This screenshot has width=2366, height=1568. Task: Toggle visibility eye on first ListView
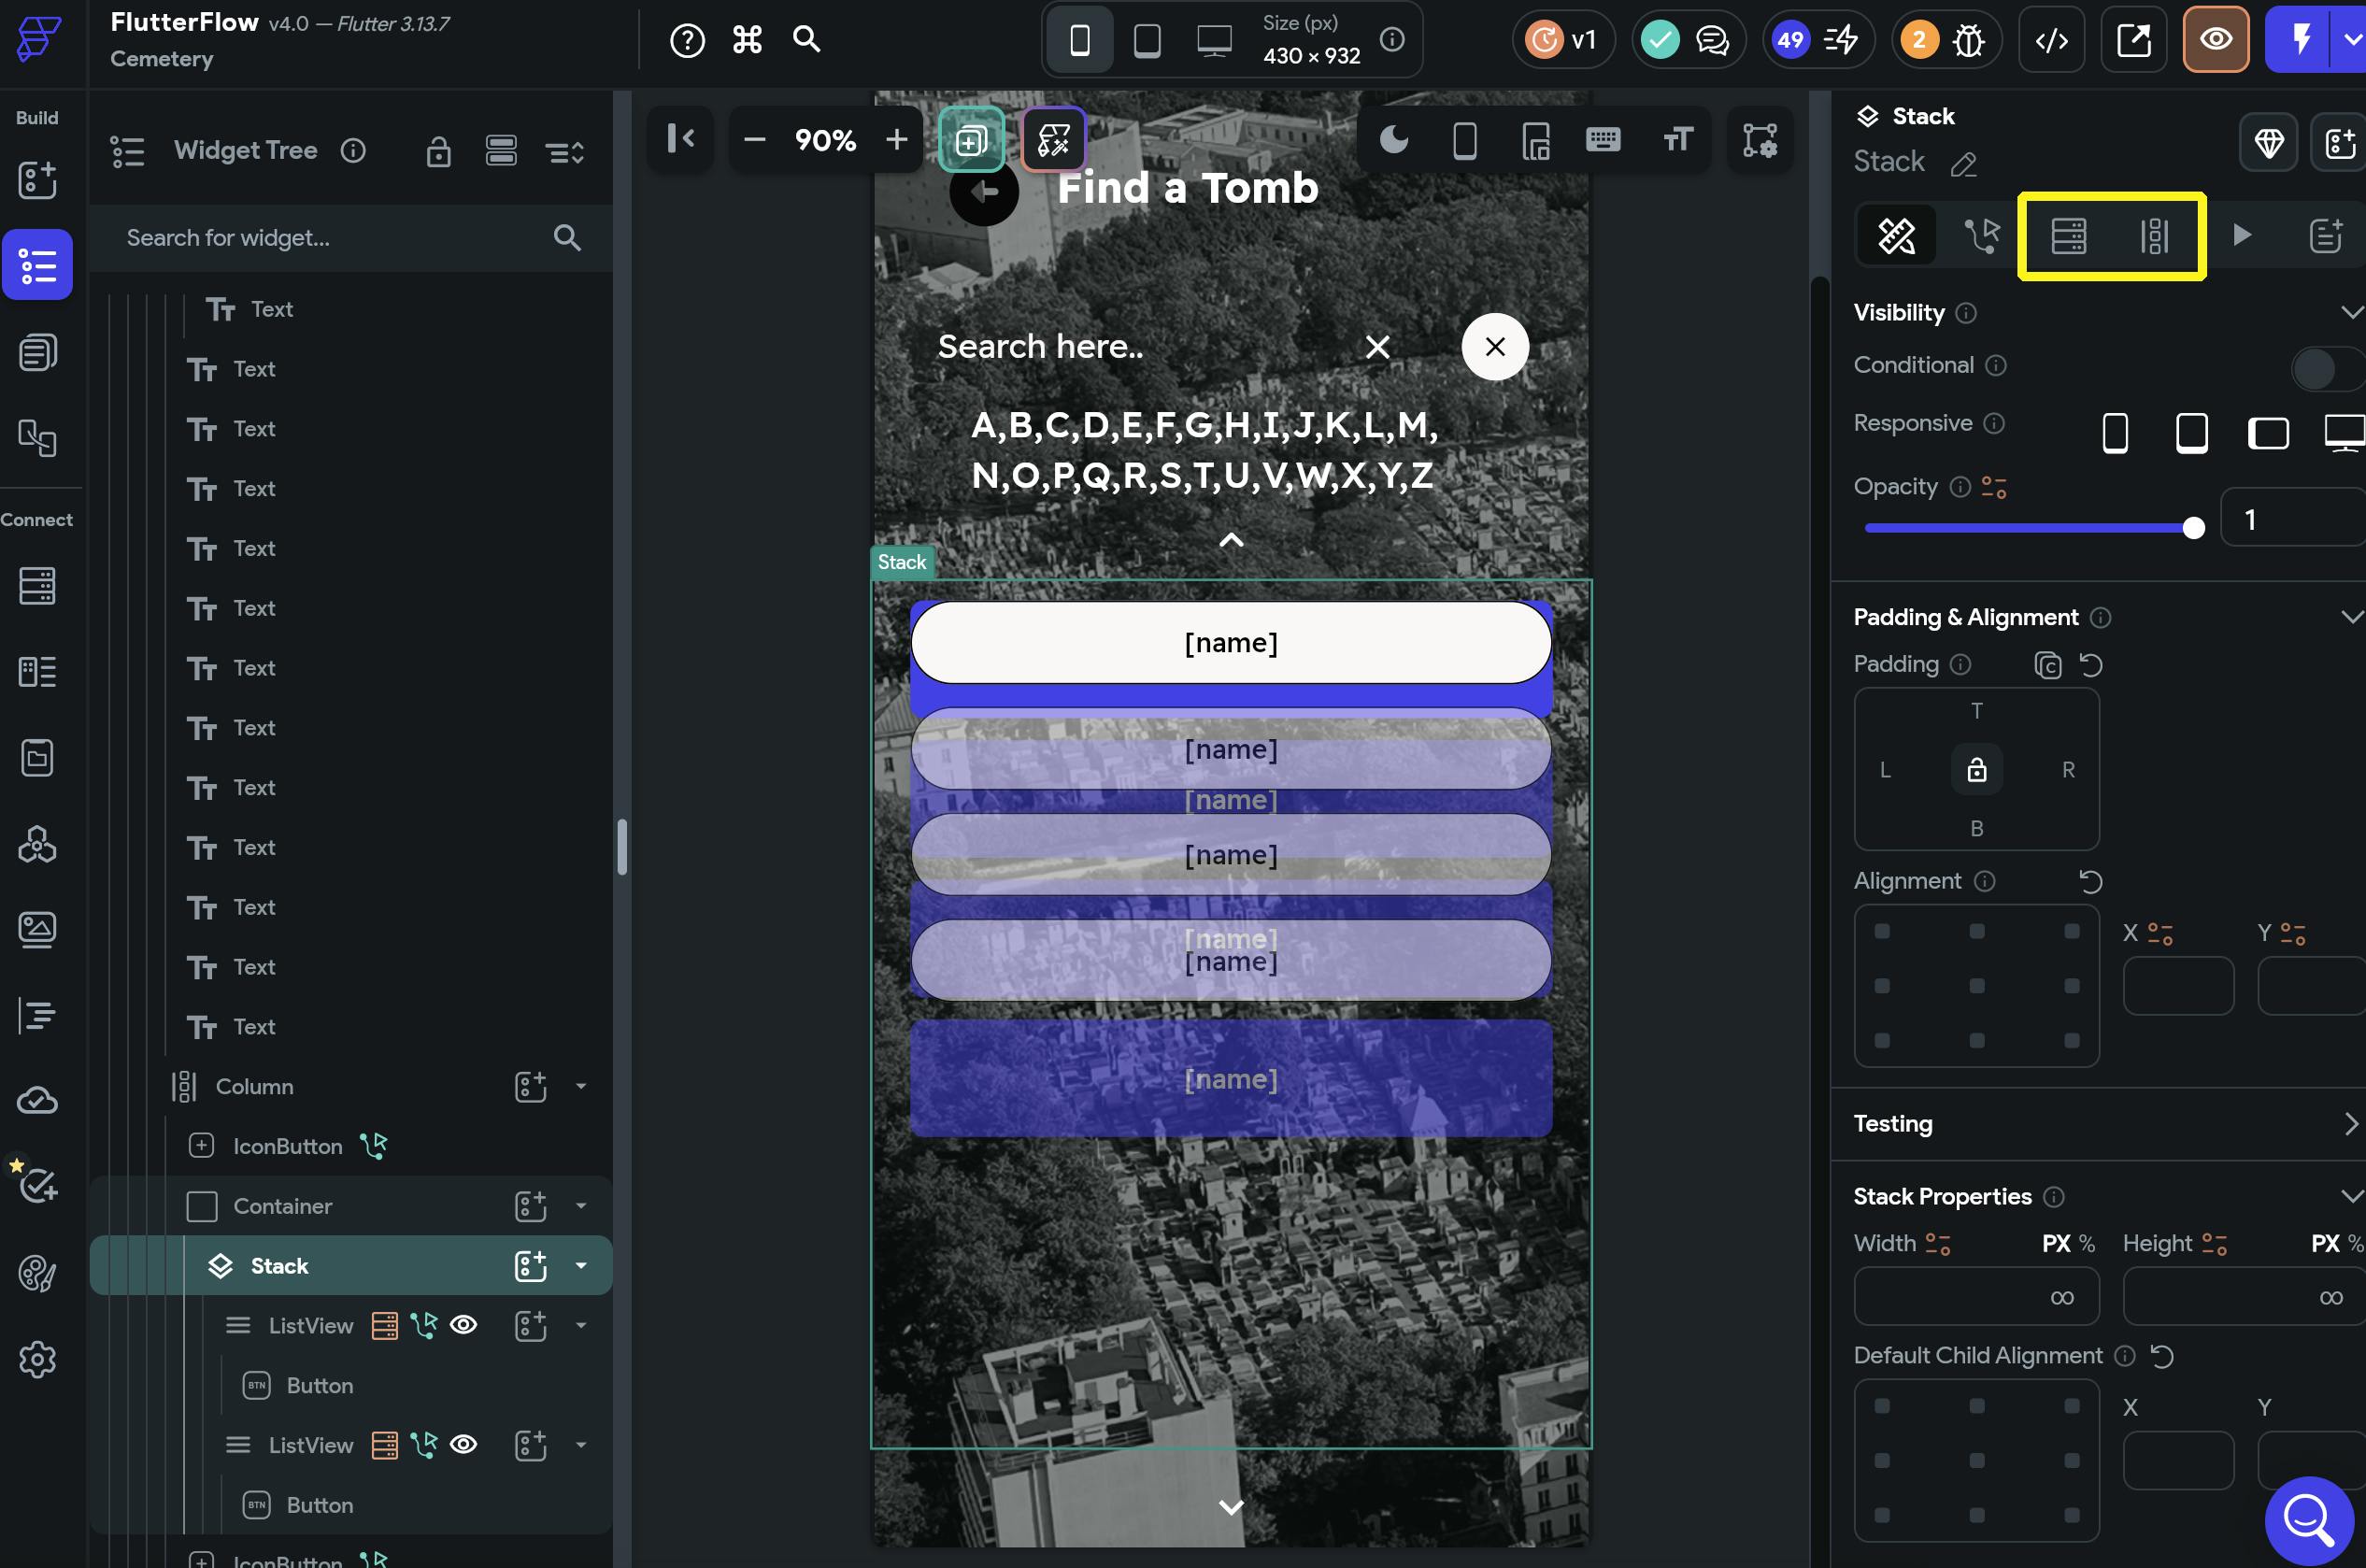(x=463, y=1325)
